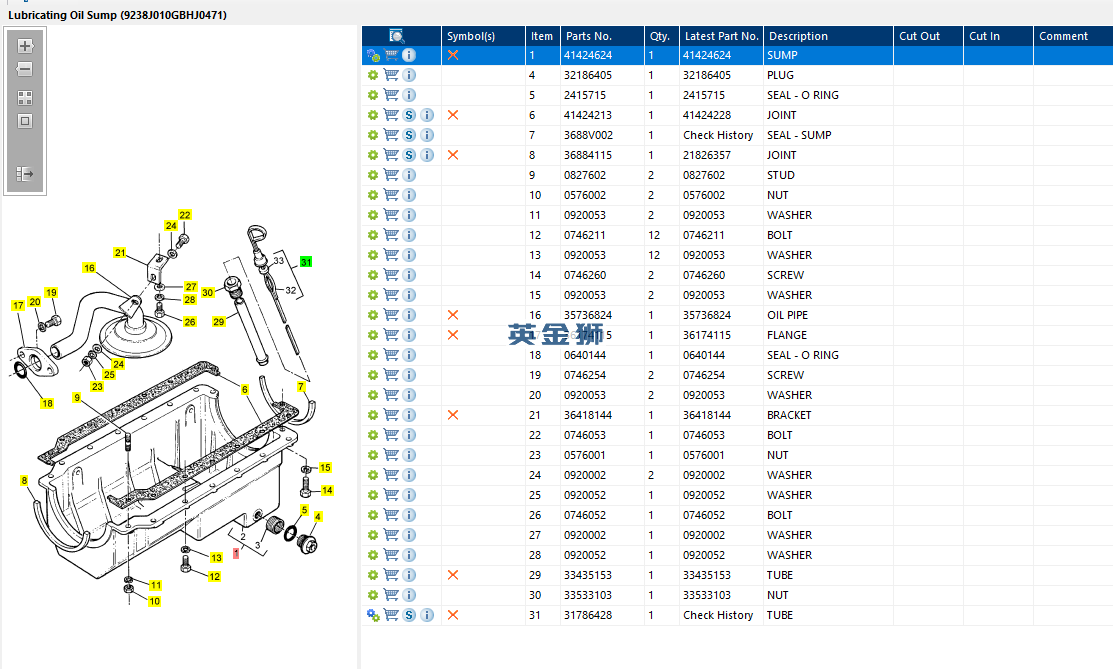
Task: Zoom out of the sump diagram
Action: pos(25,70)
